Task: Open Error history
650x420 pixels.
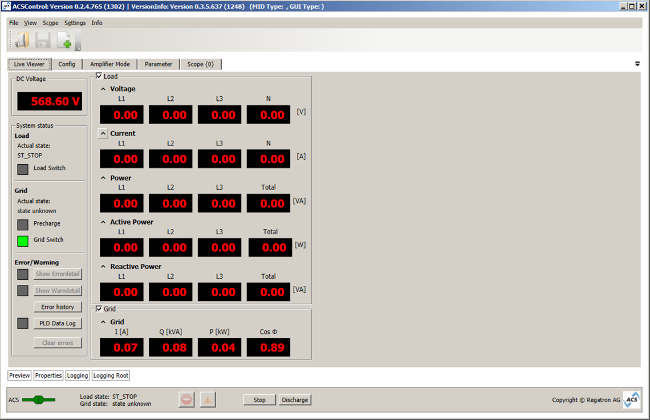Action: click(57, 307)
